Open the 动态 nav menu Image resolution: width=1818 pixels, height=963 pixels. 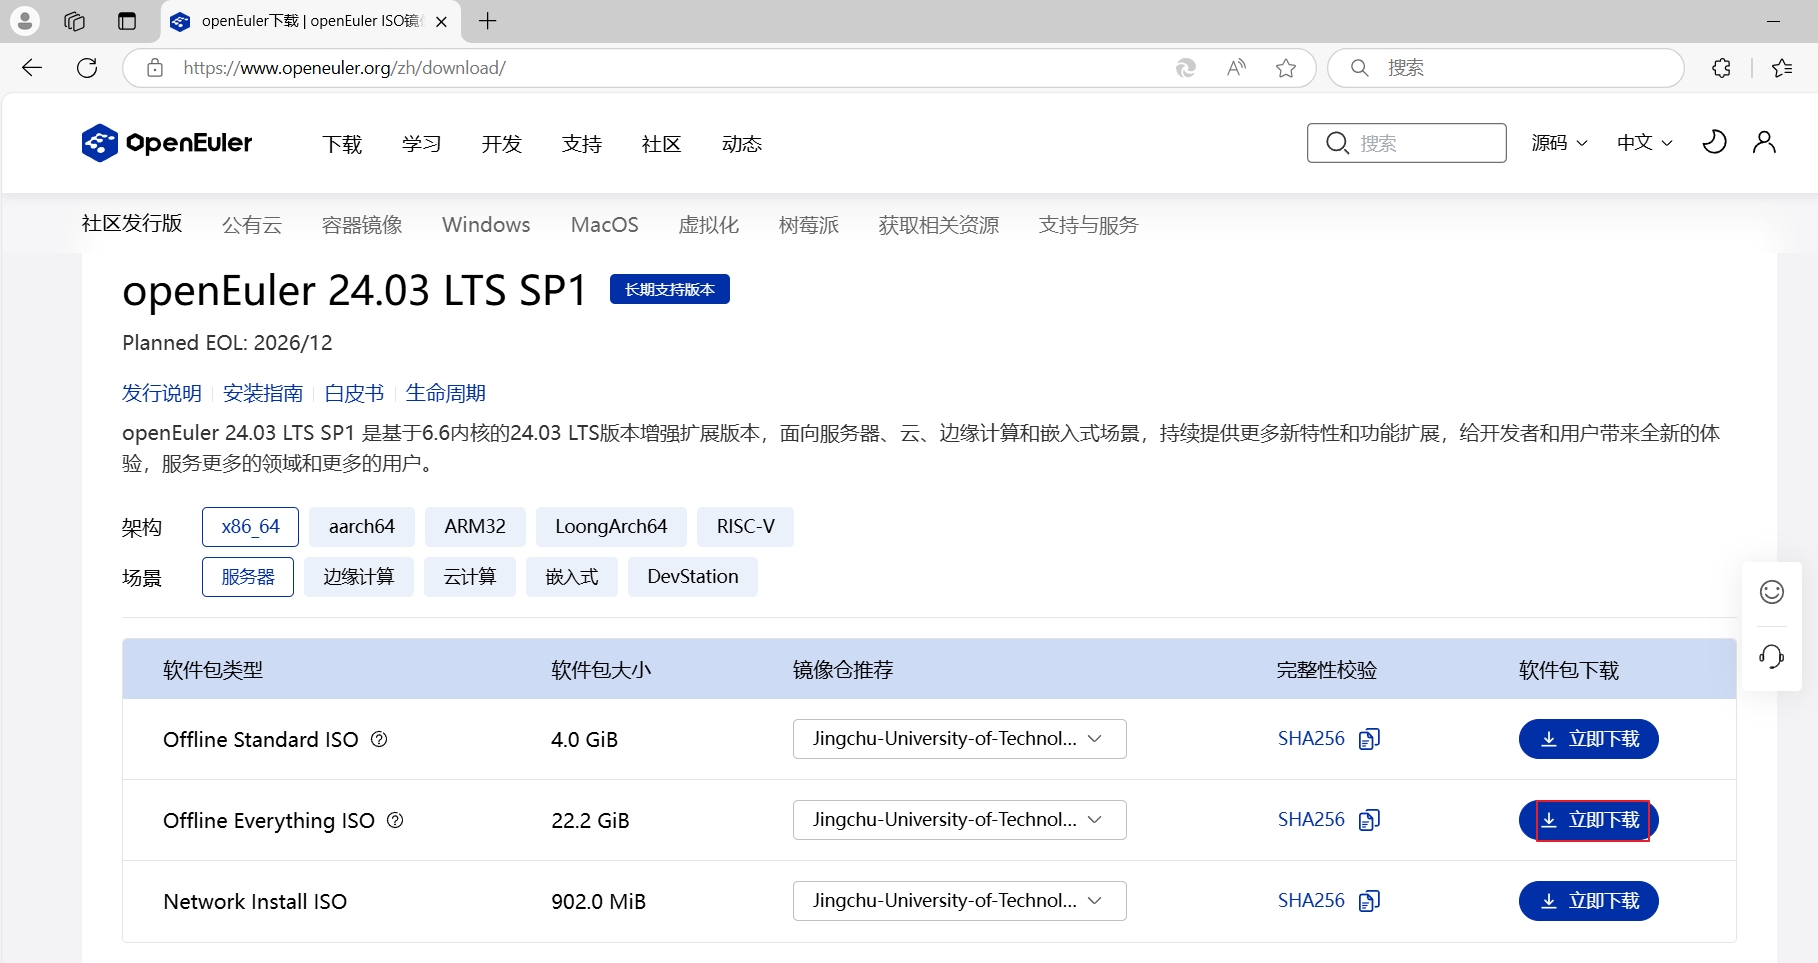tap(742, 144)
